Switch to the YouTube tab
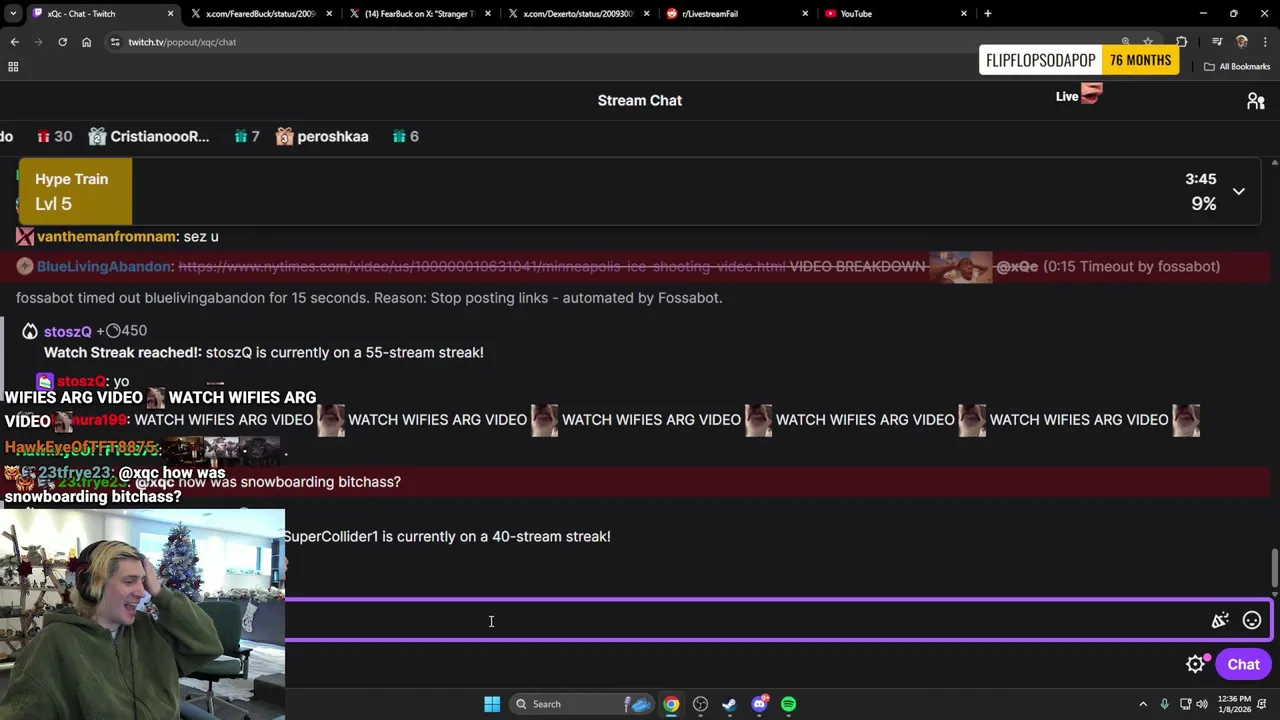This screenshot has width=1280, height=720. (896, 14)
